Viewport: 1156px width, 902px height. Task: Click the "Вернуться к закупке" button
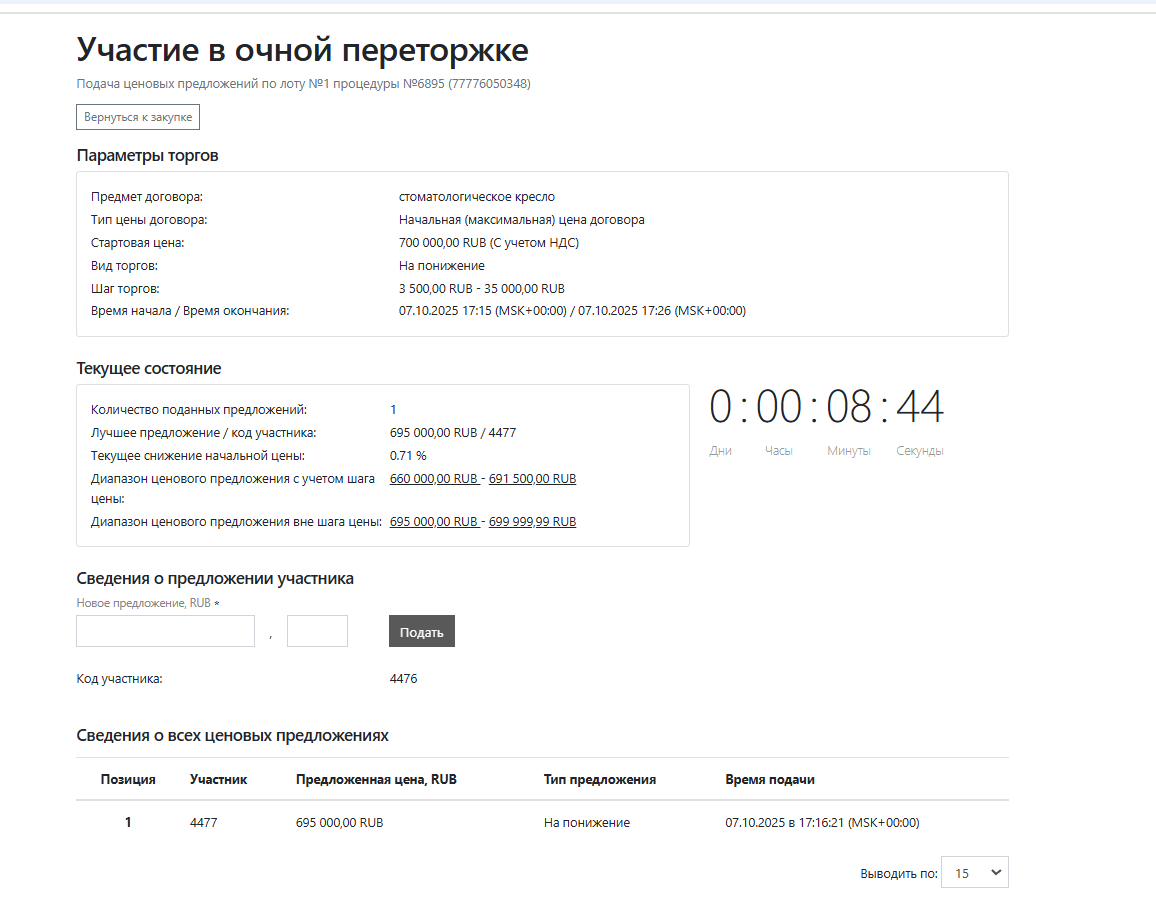tap(138, 117)
